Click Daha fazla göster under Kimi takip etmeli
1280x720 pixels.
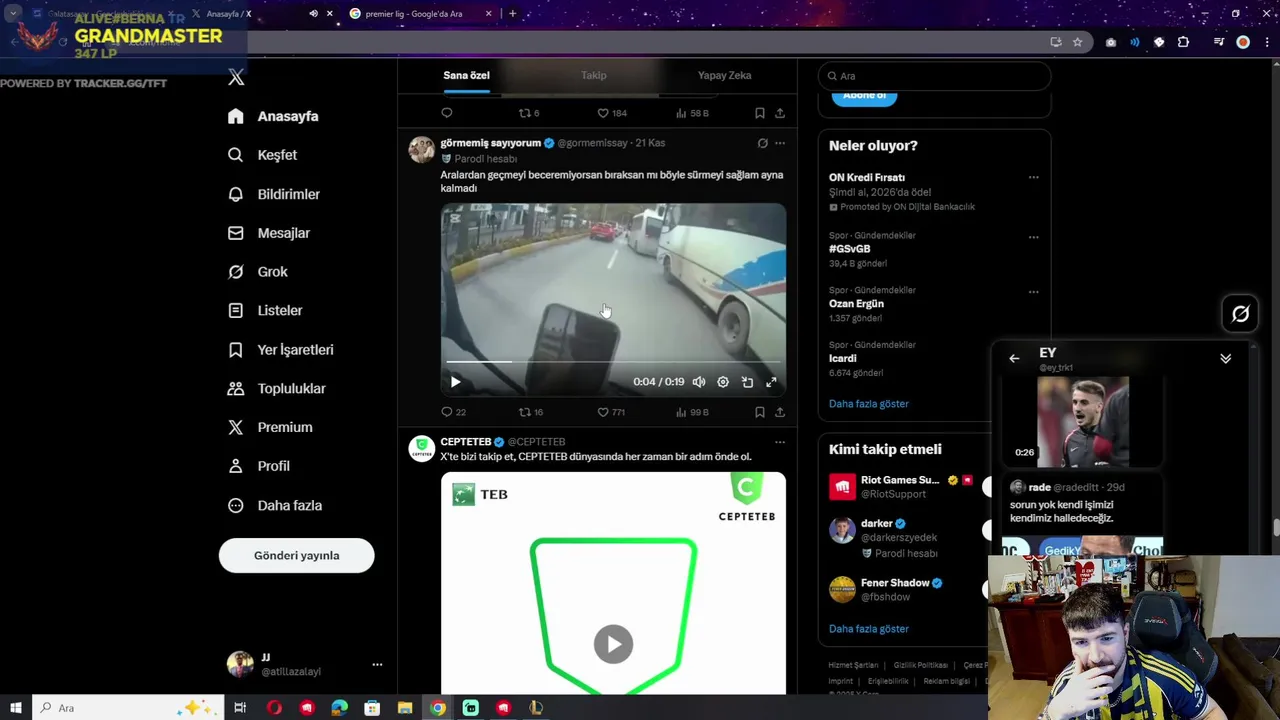click(869, 629)
